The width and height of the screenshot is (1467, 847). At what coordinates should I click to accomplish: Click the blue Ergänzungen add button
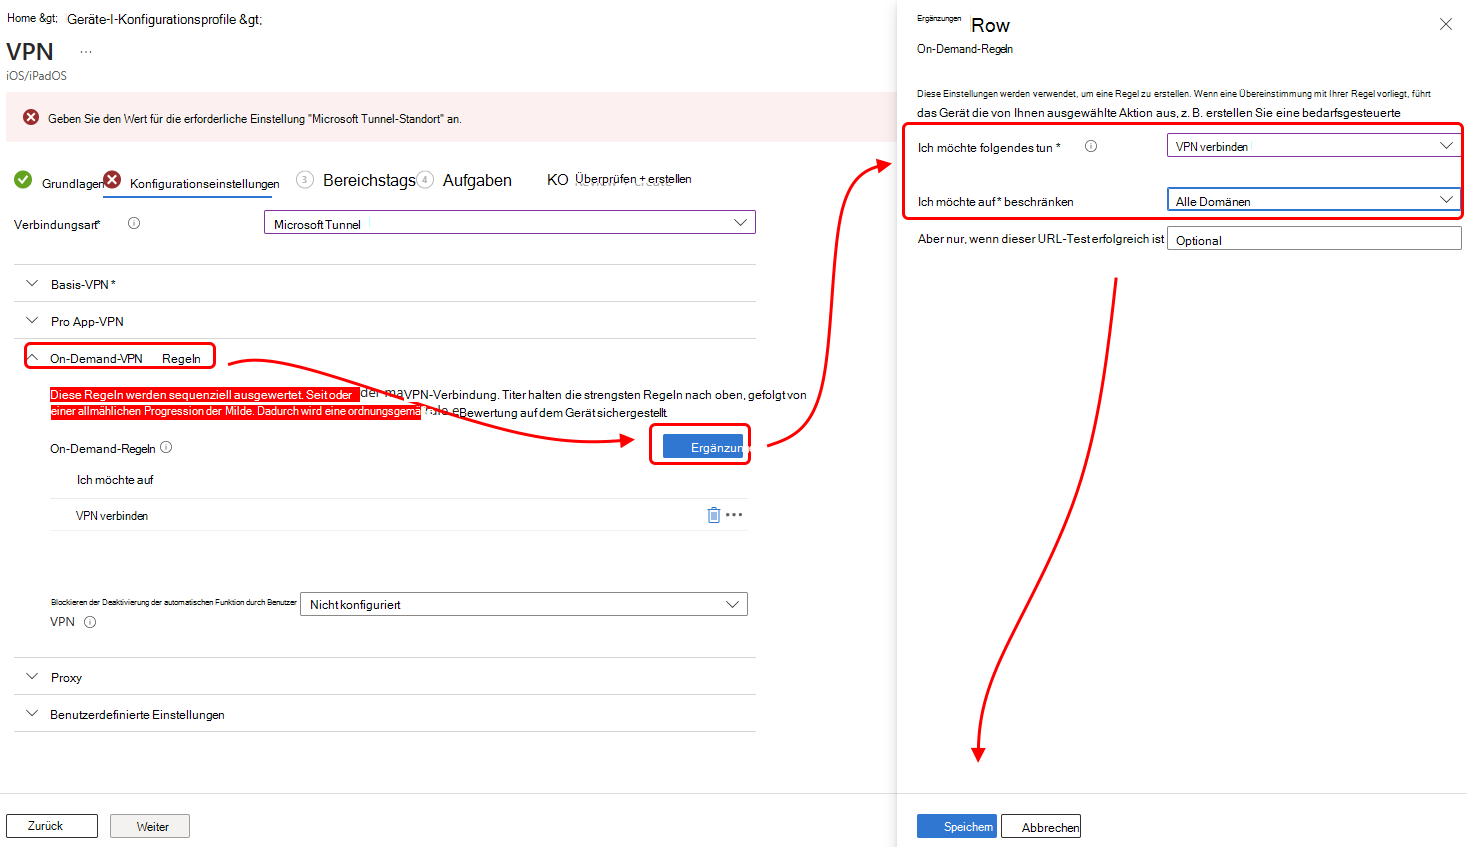pyautogui.click(x=703, y=447)
